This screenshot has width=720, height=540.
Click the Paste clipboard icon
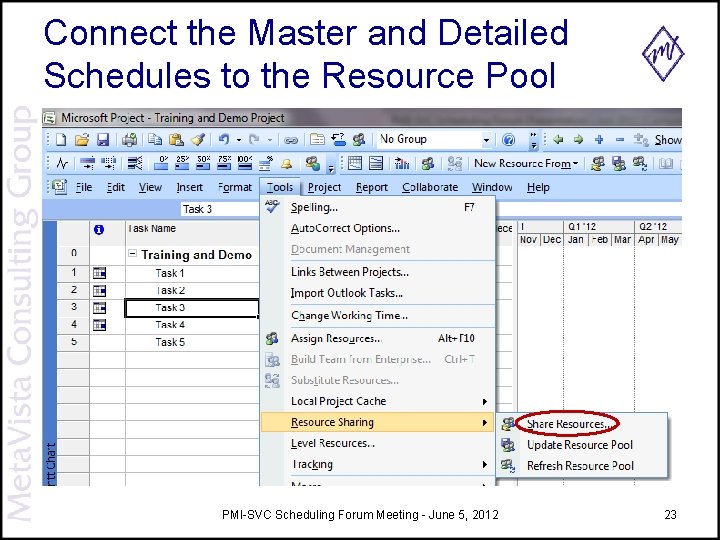coord(176,140)
